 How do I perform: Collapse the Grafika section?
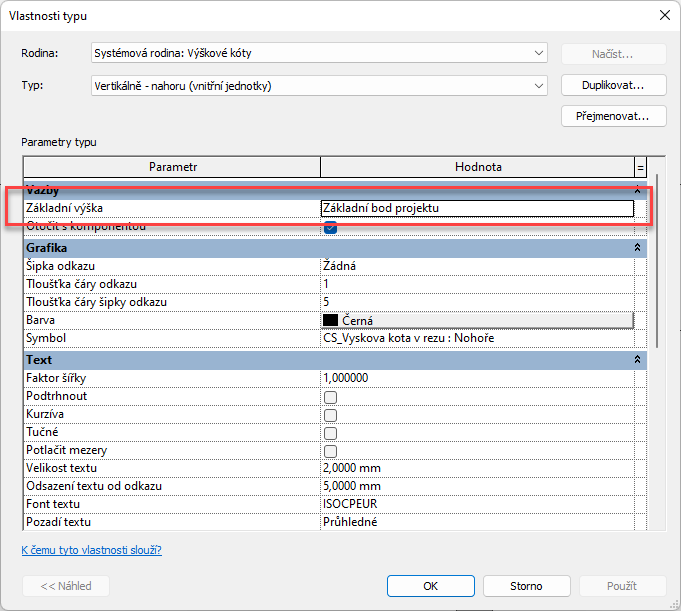click(637, 248)
